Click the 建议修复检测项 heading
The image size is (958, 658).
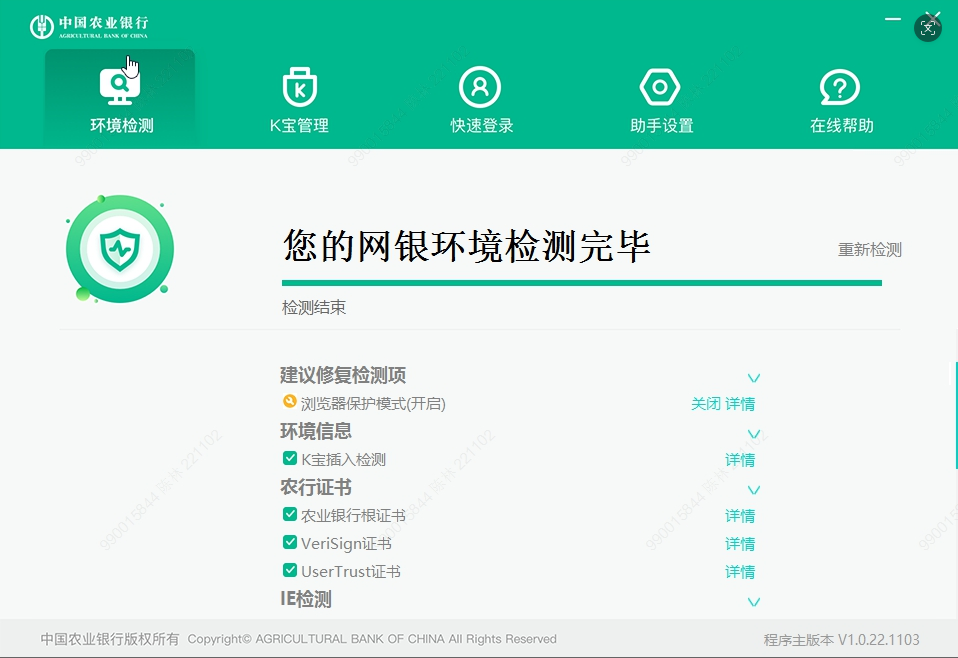343,375
